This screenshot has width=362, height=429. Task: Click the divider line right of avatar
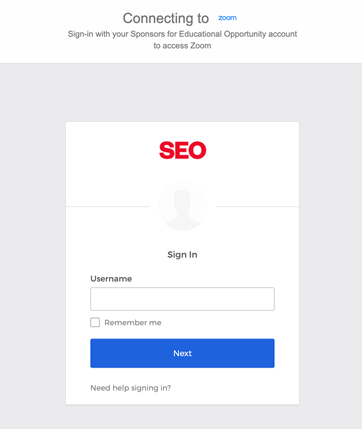pos(258,206)
